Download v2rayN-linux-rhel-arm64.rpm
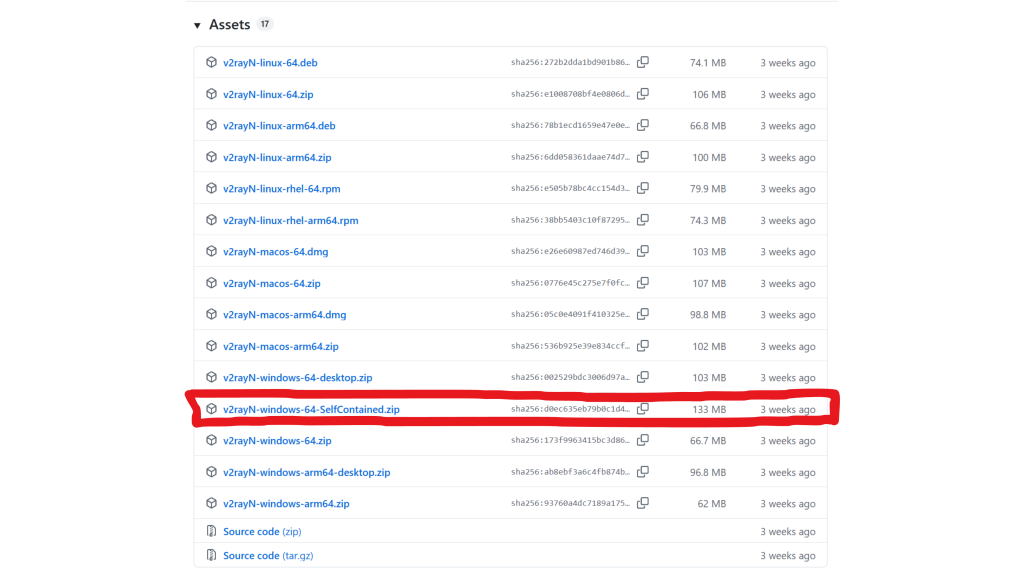 pyautogui.click(x=290, y=220)
